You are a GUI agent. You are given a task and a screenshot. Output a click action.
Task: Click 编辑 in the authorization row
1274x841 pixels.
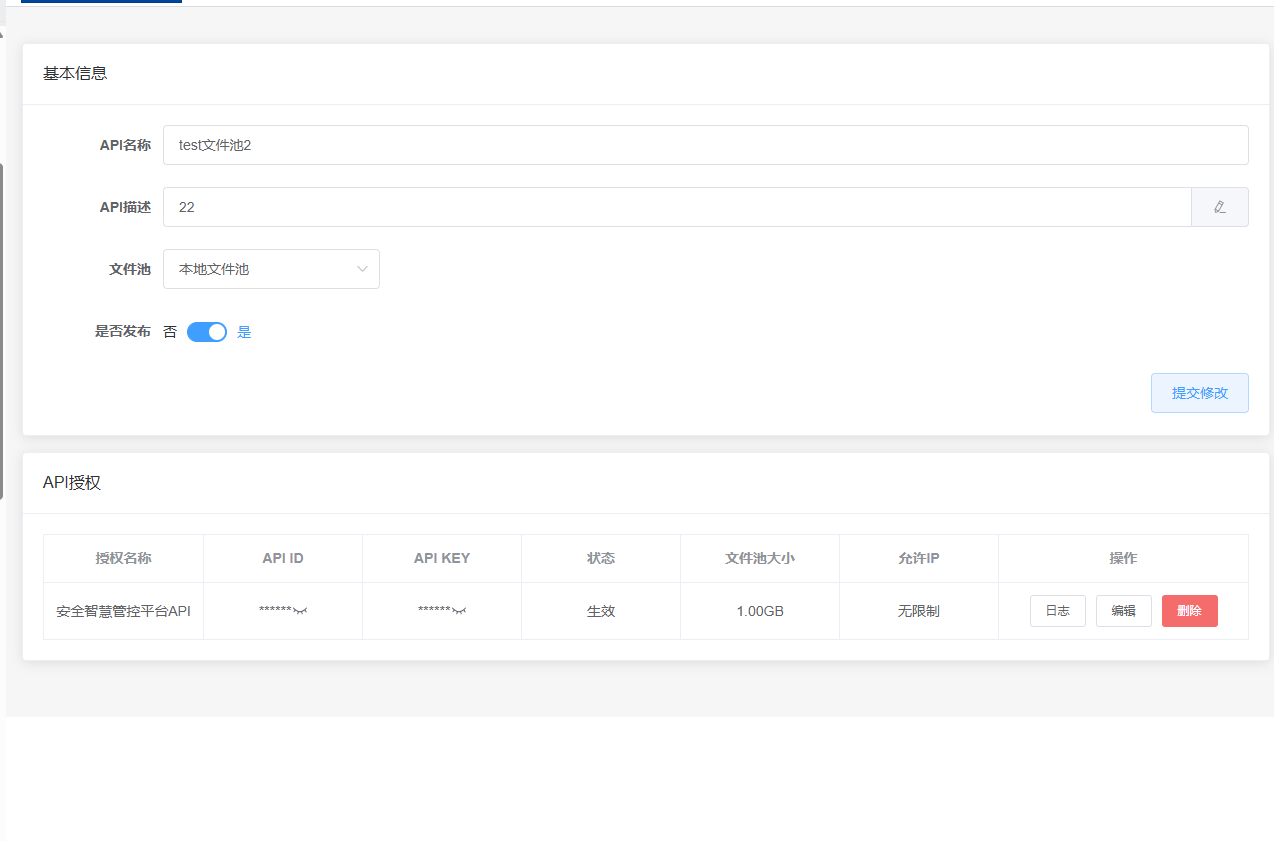[x=1123, y=611]
